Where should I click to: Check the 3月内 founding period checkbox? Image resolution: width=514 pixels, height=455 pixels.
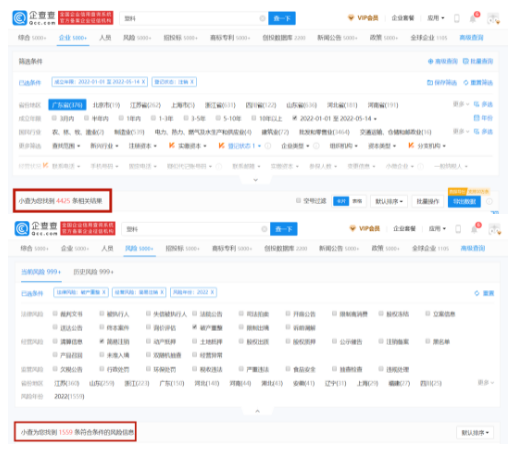click(x=54, y=118)
